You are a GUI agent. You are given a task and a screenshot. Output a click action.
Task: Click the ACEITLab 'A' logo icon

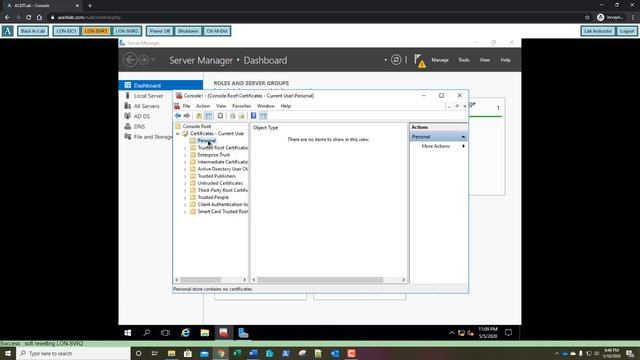coord(8,31)
